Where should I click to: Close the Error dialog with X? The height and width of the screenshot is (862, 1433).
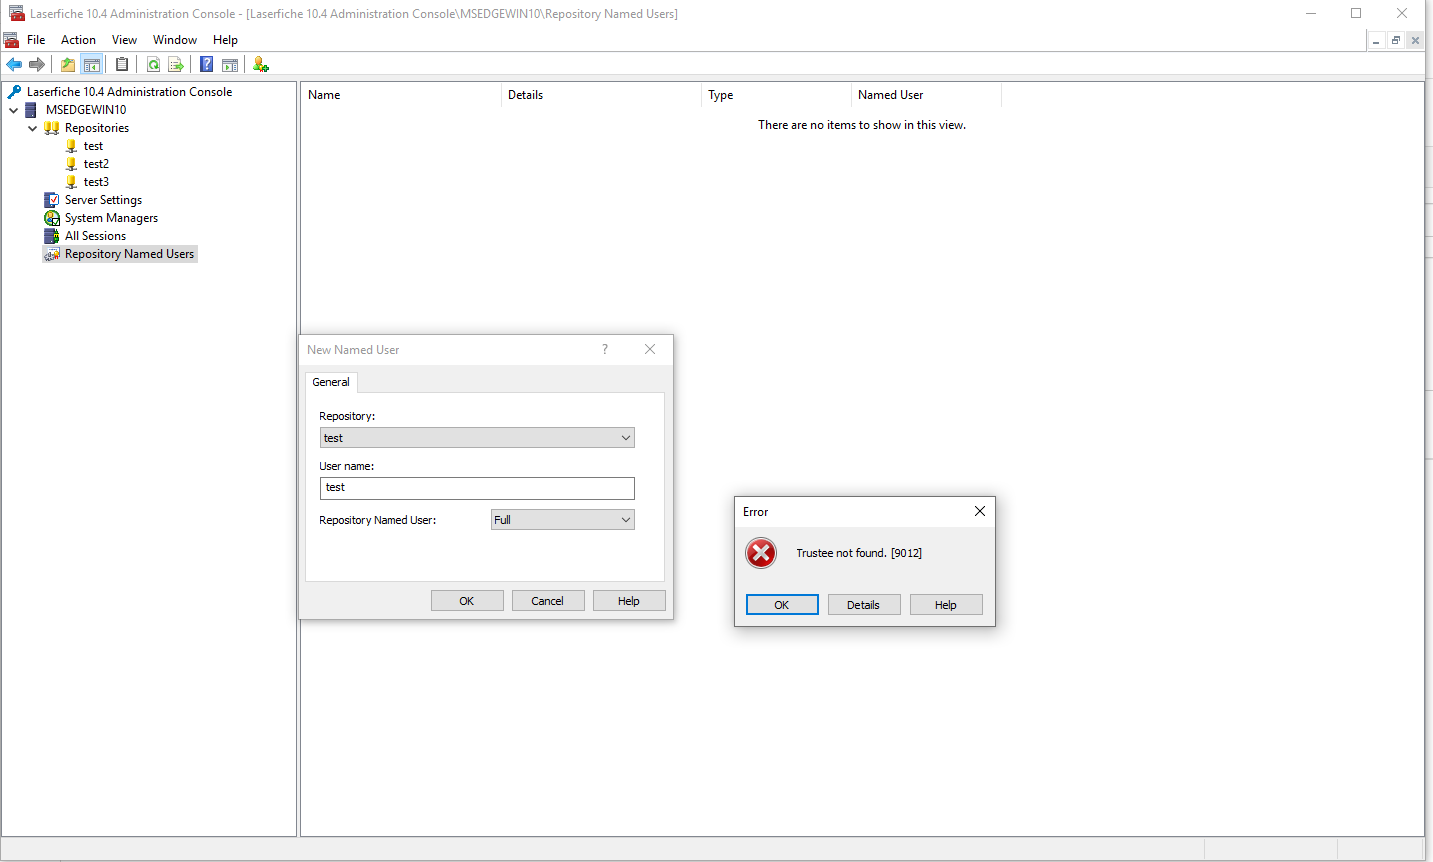coord(980,511)
